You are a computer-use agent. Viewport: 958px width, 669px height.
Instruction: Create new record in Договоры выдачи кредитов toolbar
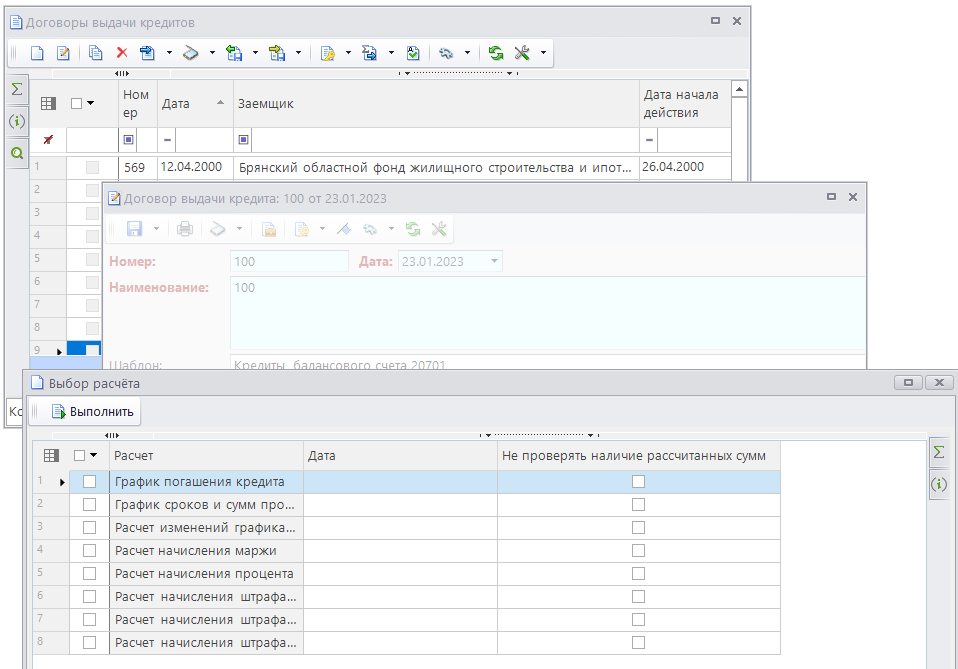tap(37, 53)
